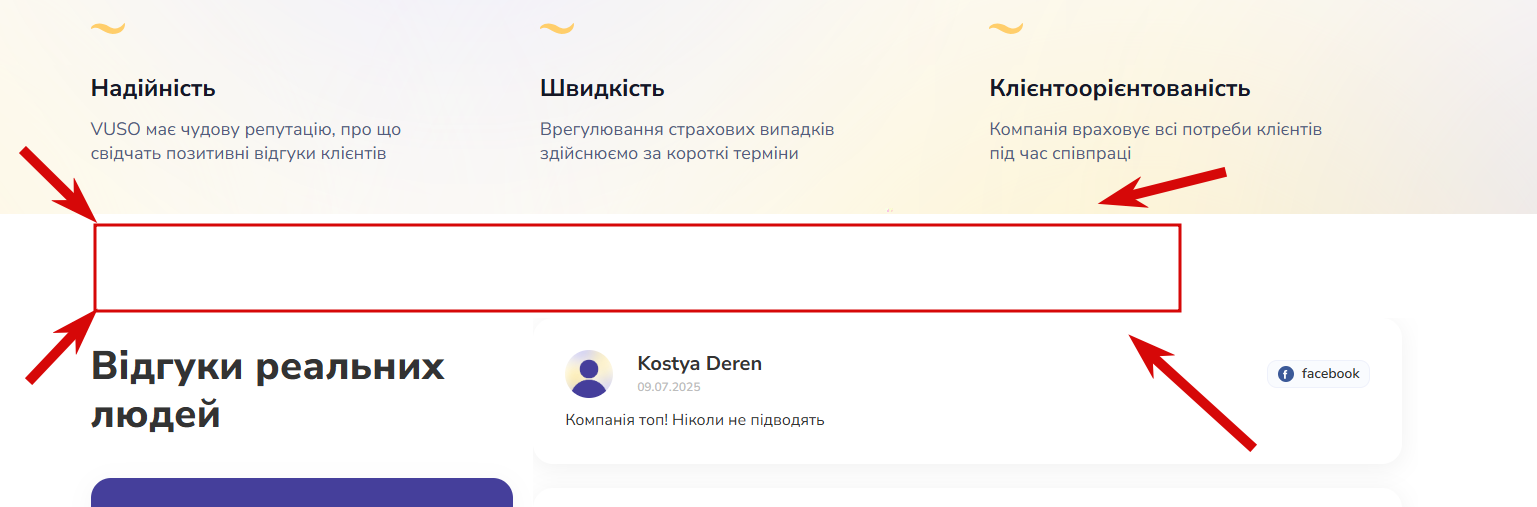
Task: Open Kostya Deren's avatar picture
Action: tap(589, 374)
